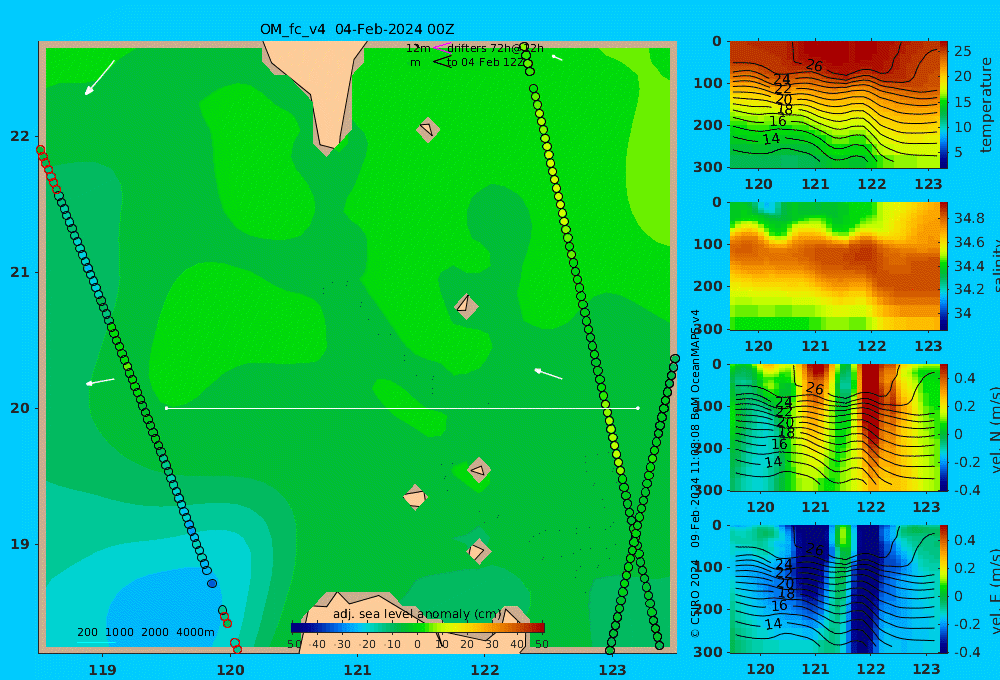Image resolution: width=1000 pixels, height=680 pixels.
Task: Open the eastward velocity cross-section panel
Action: tap(834, 589)
